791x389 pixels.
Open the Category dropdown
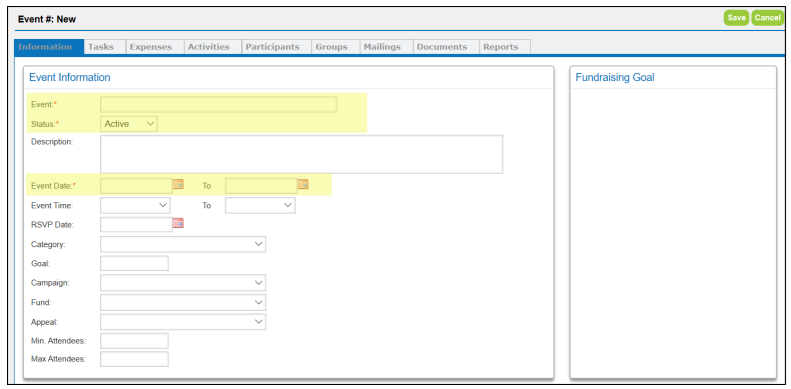click(183, 244)
